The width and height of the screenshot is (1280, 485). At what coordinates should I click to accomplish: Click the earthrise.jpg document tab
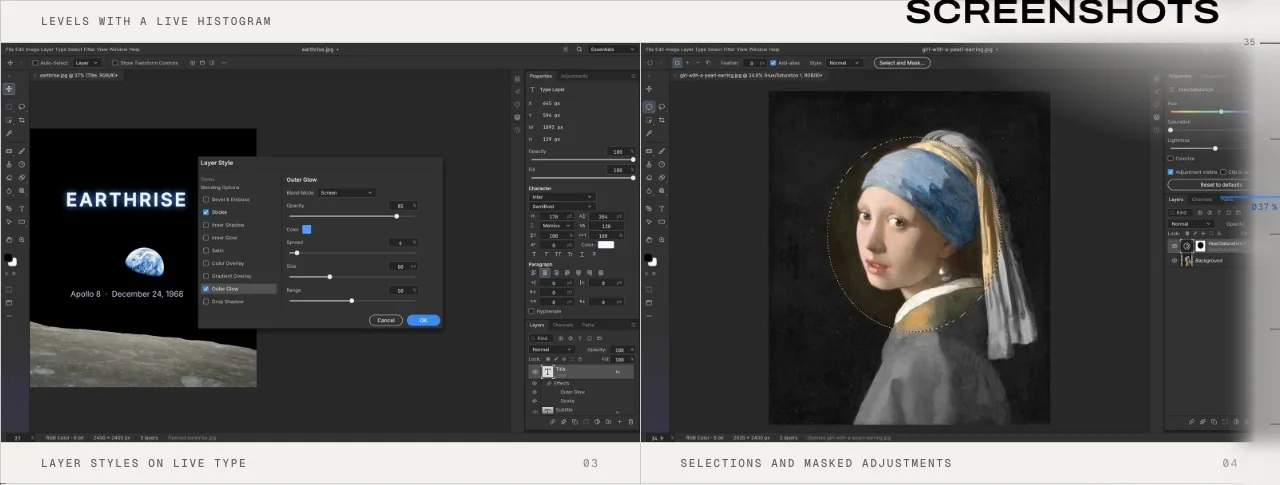79,75
